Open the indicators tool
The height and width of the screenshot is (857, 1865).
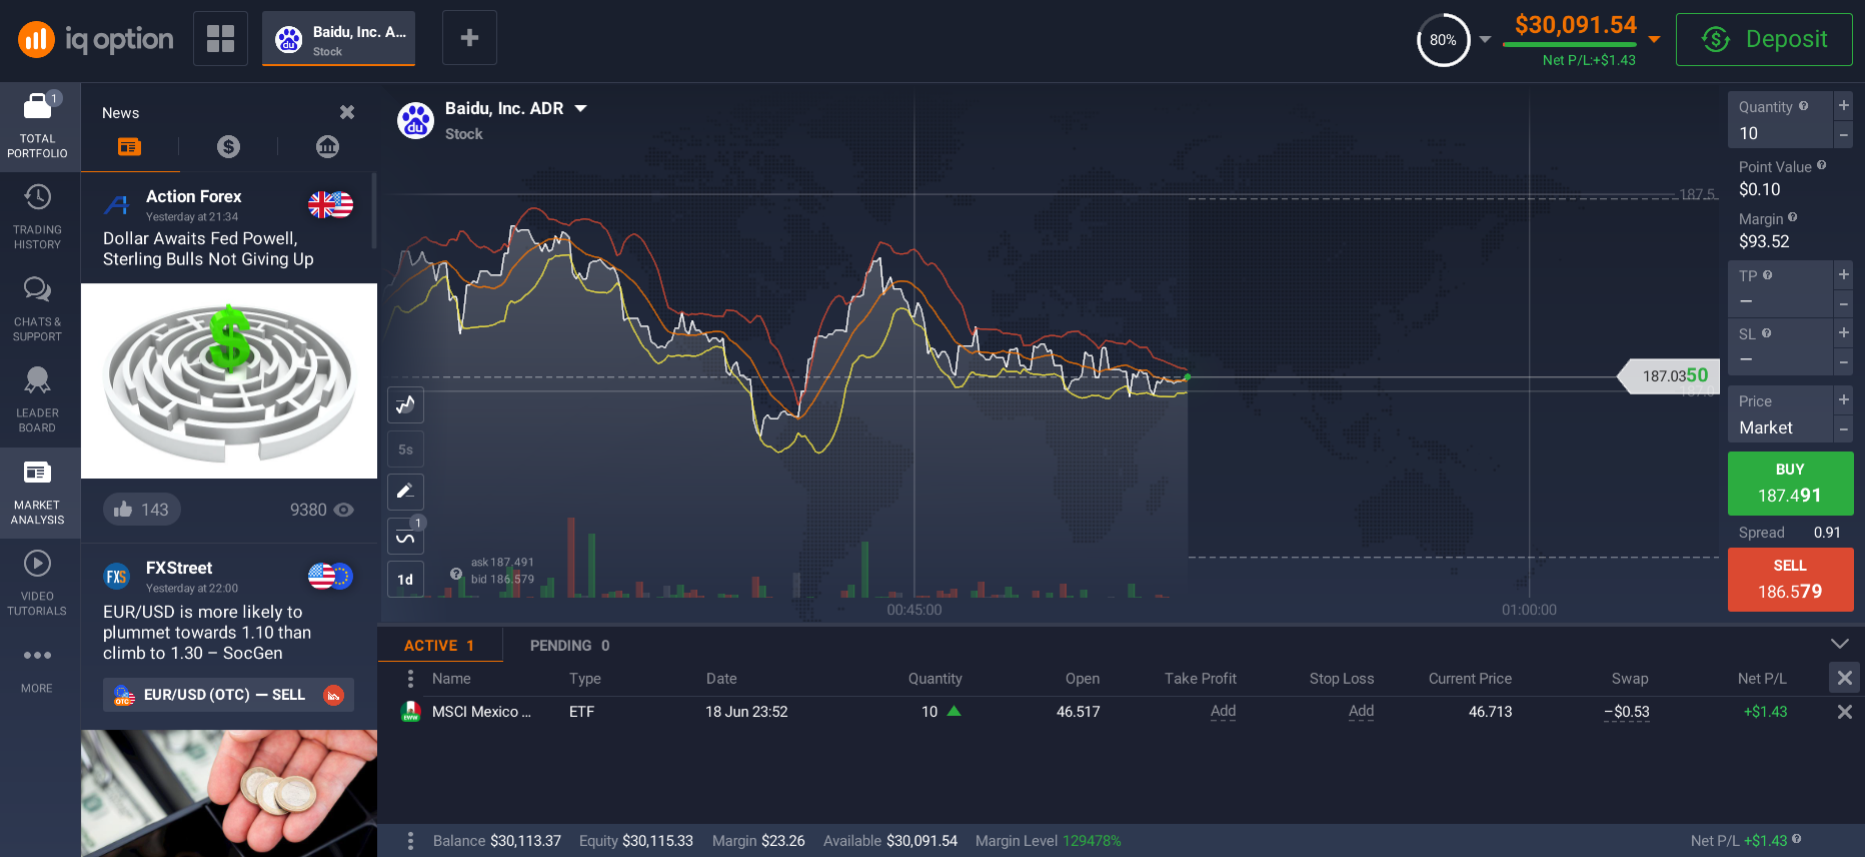(x=405, y=536)
